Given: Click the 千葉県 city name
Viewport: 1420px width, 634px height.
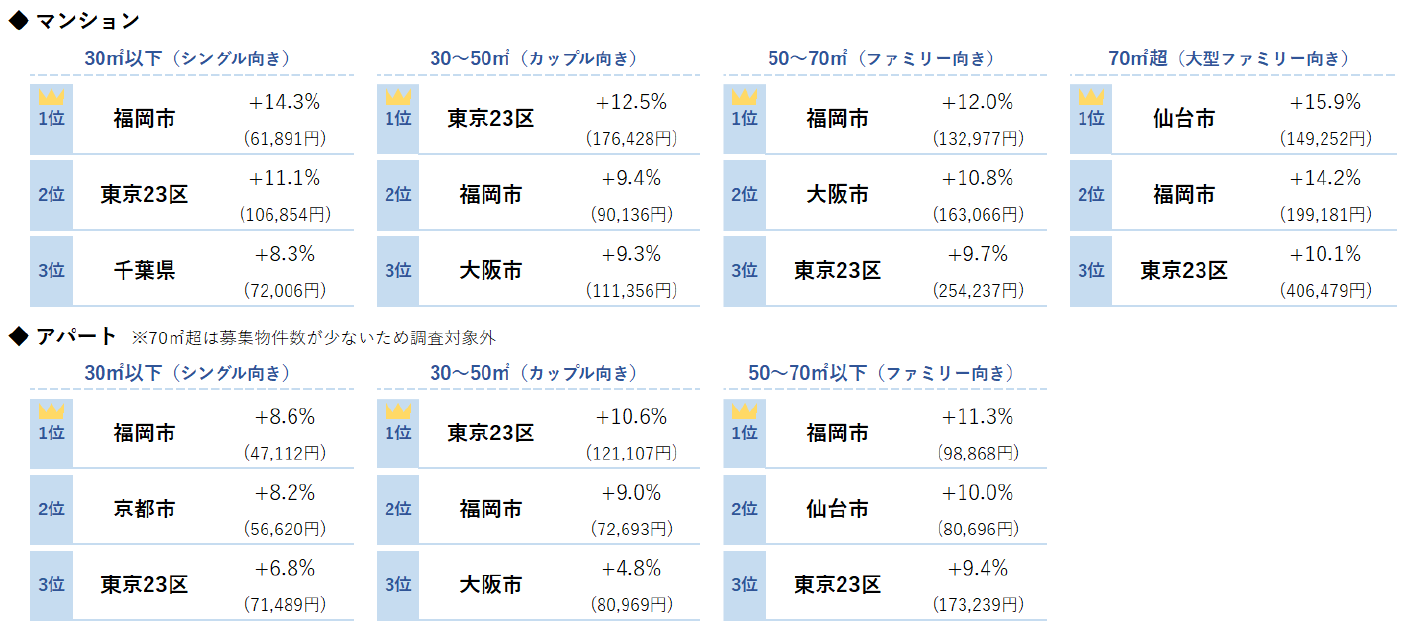Looking at the screenshot, I should pos(144,270).
